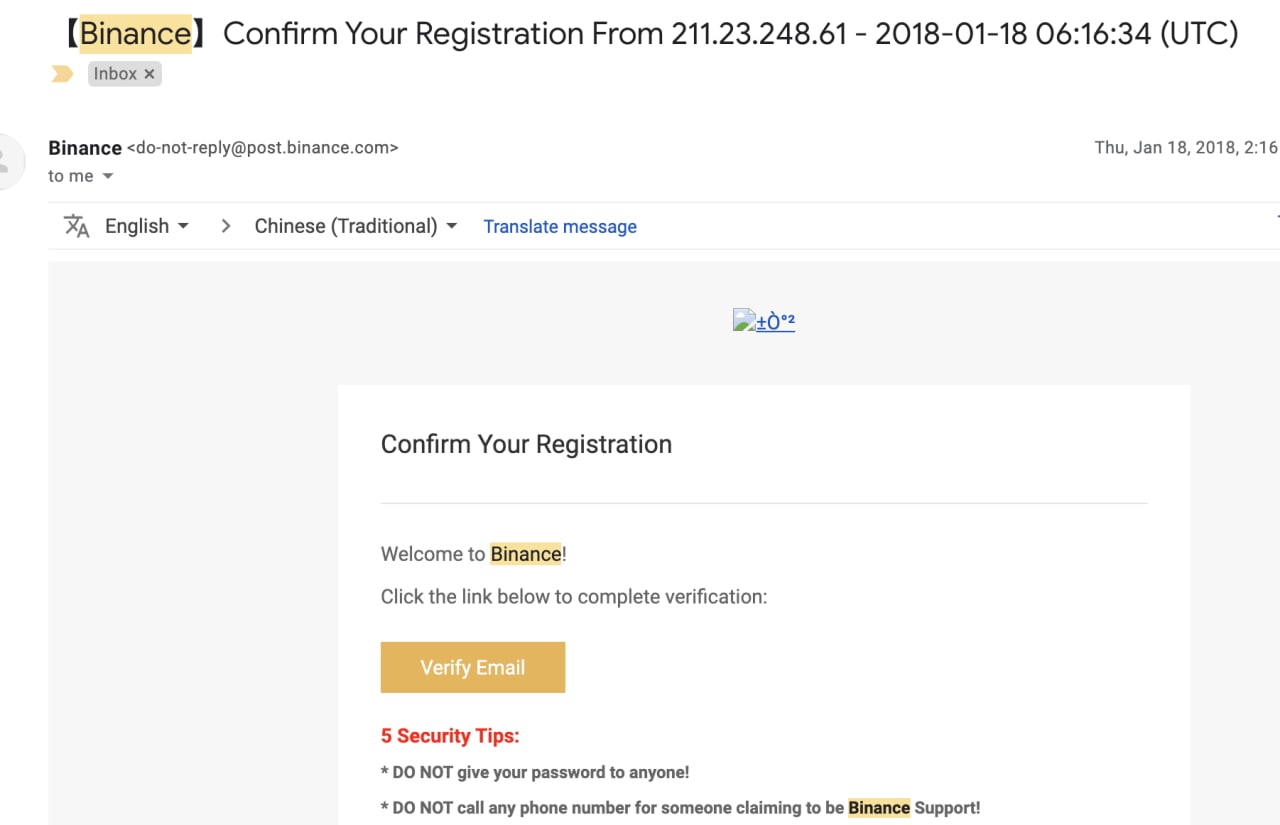Click the Translate message link

(560, 227)
